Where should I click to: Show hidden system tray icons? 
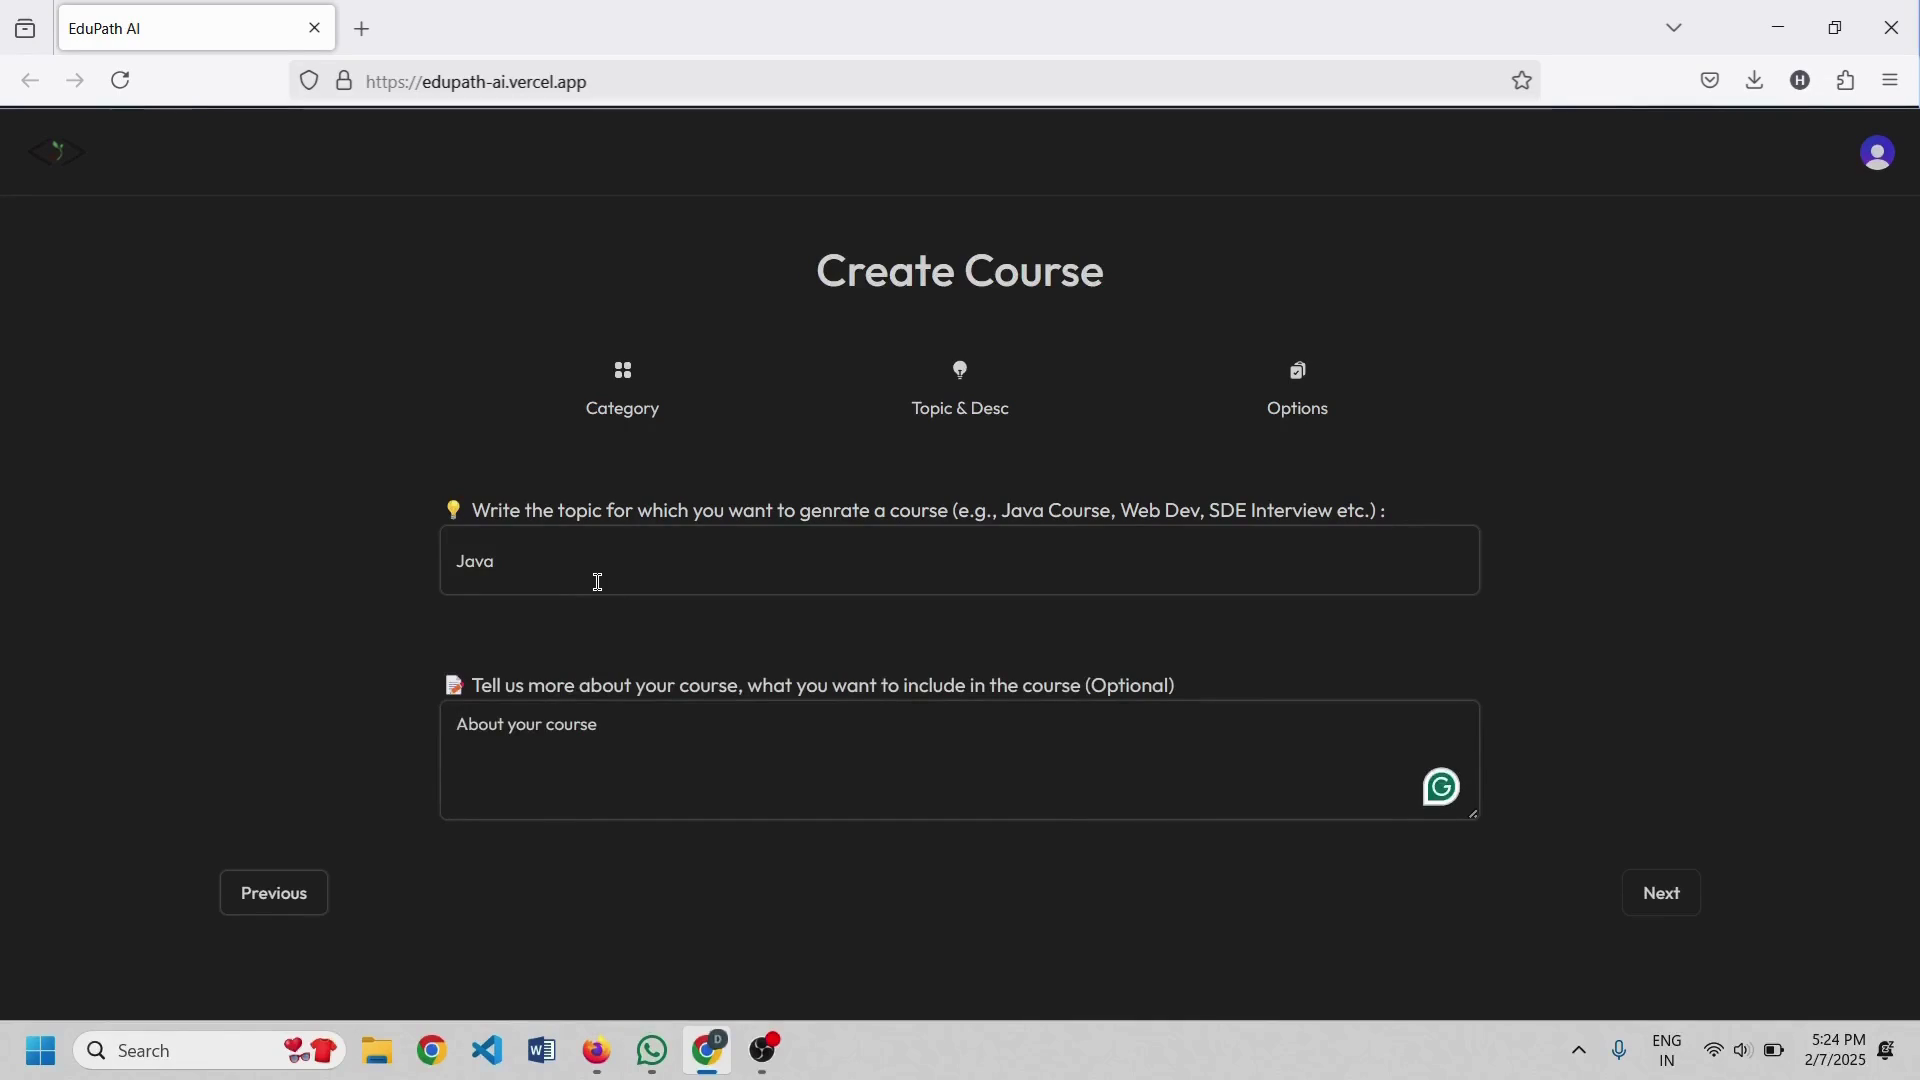click(1579, 1051)
